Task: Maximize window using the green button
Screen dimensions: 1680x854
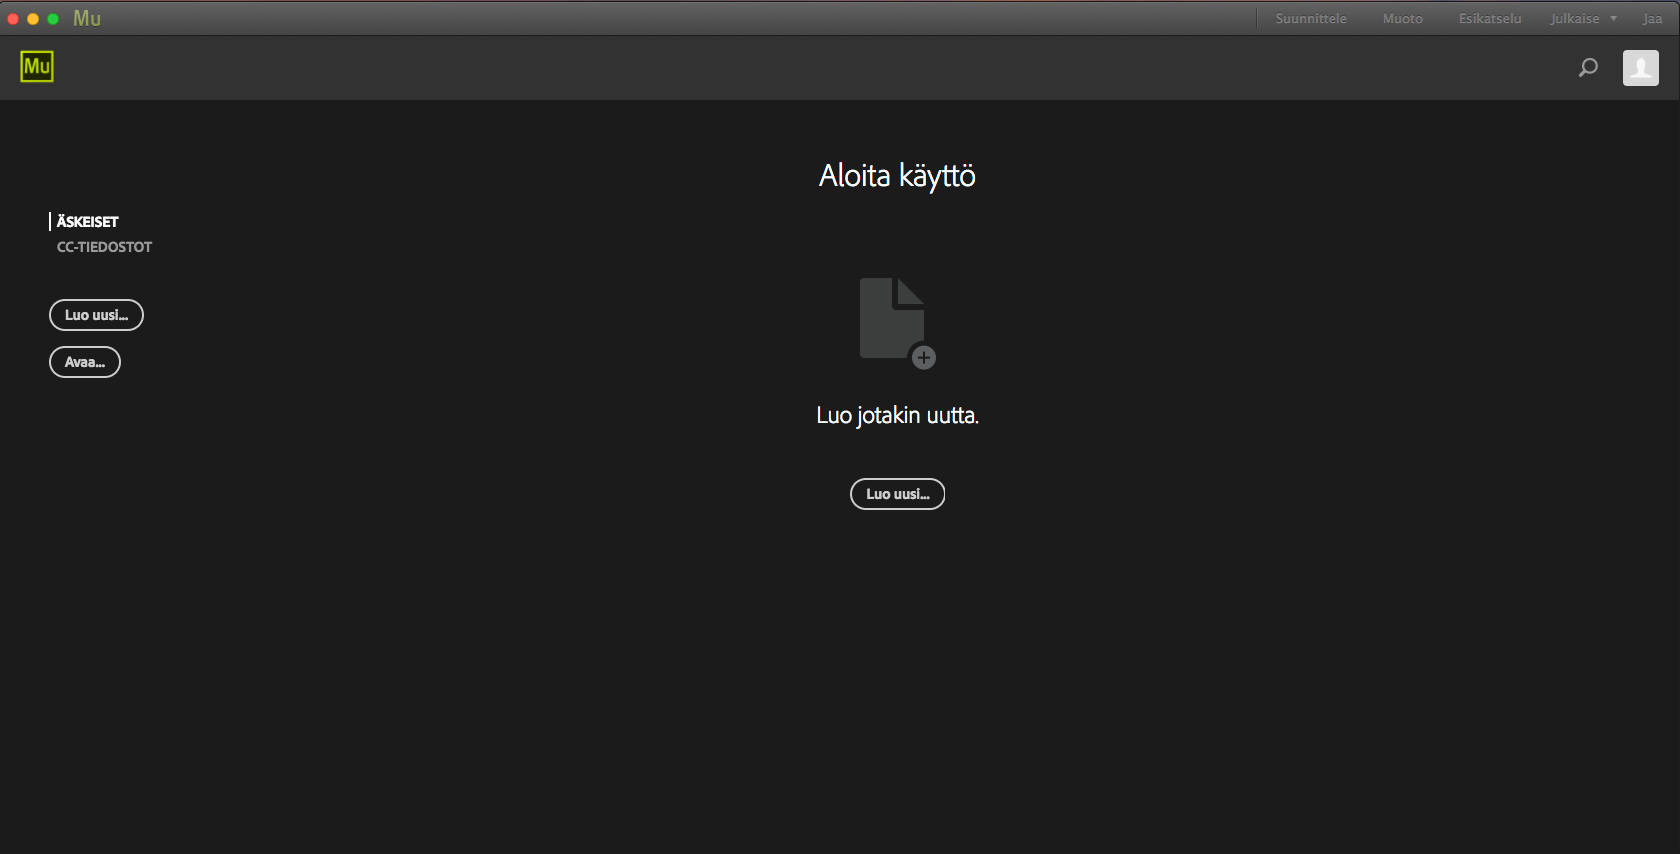Action: click(53, 19)
